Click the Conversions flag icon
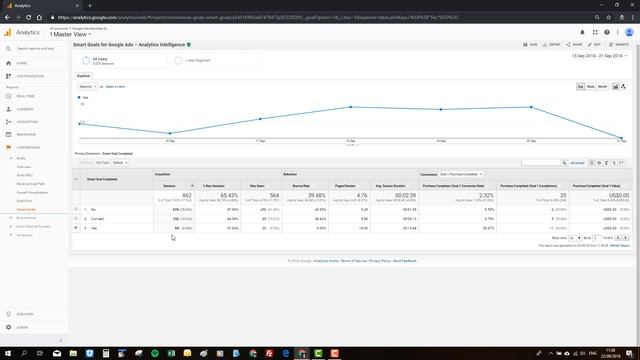The width and height of the screenshot is (640, 360). 9,147
